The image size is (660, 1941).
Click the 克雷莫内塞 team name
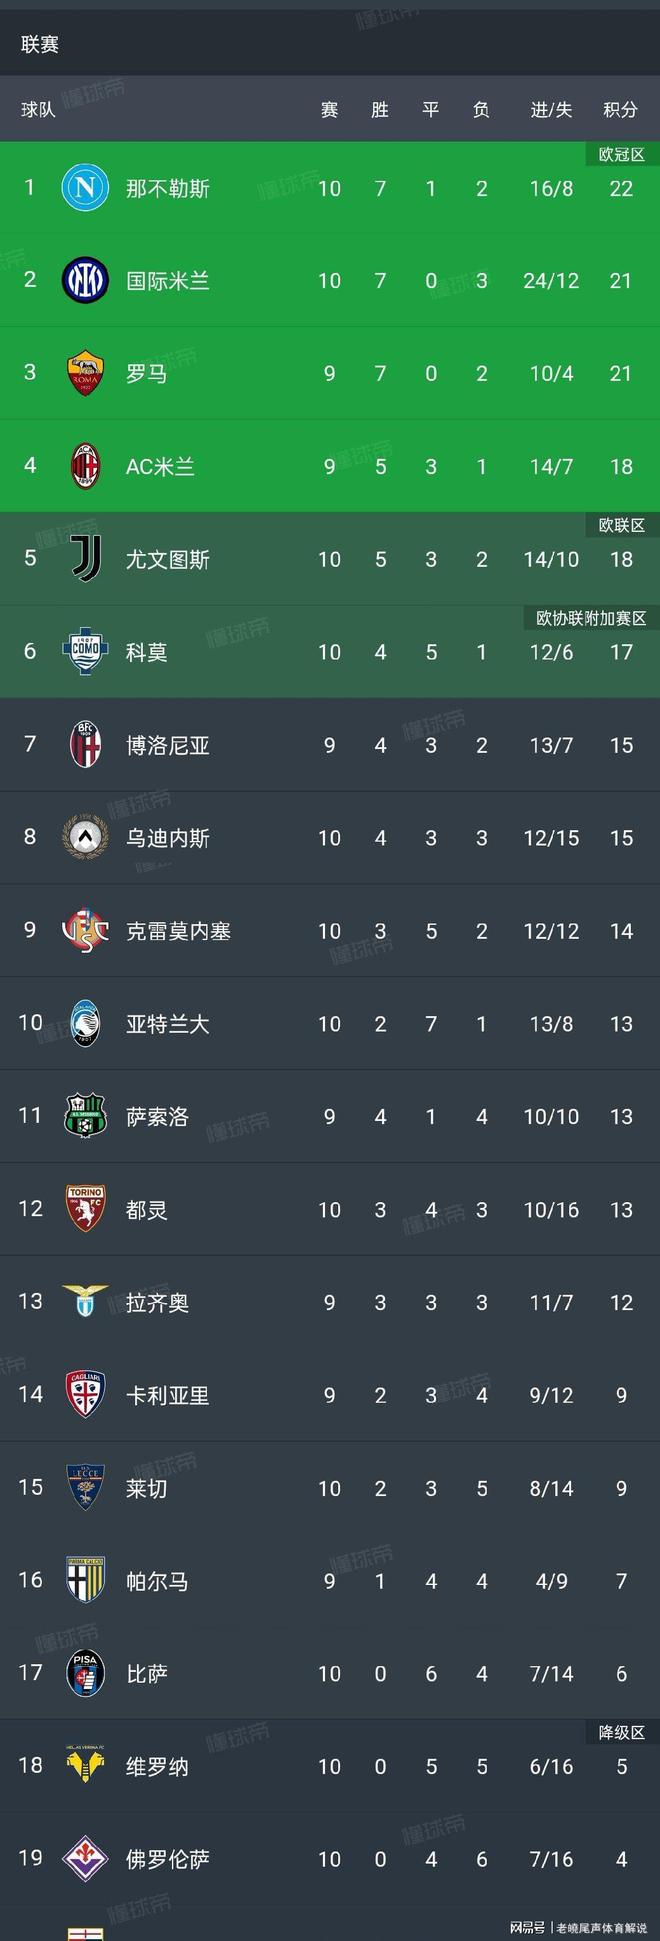(x=178, y=931)
